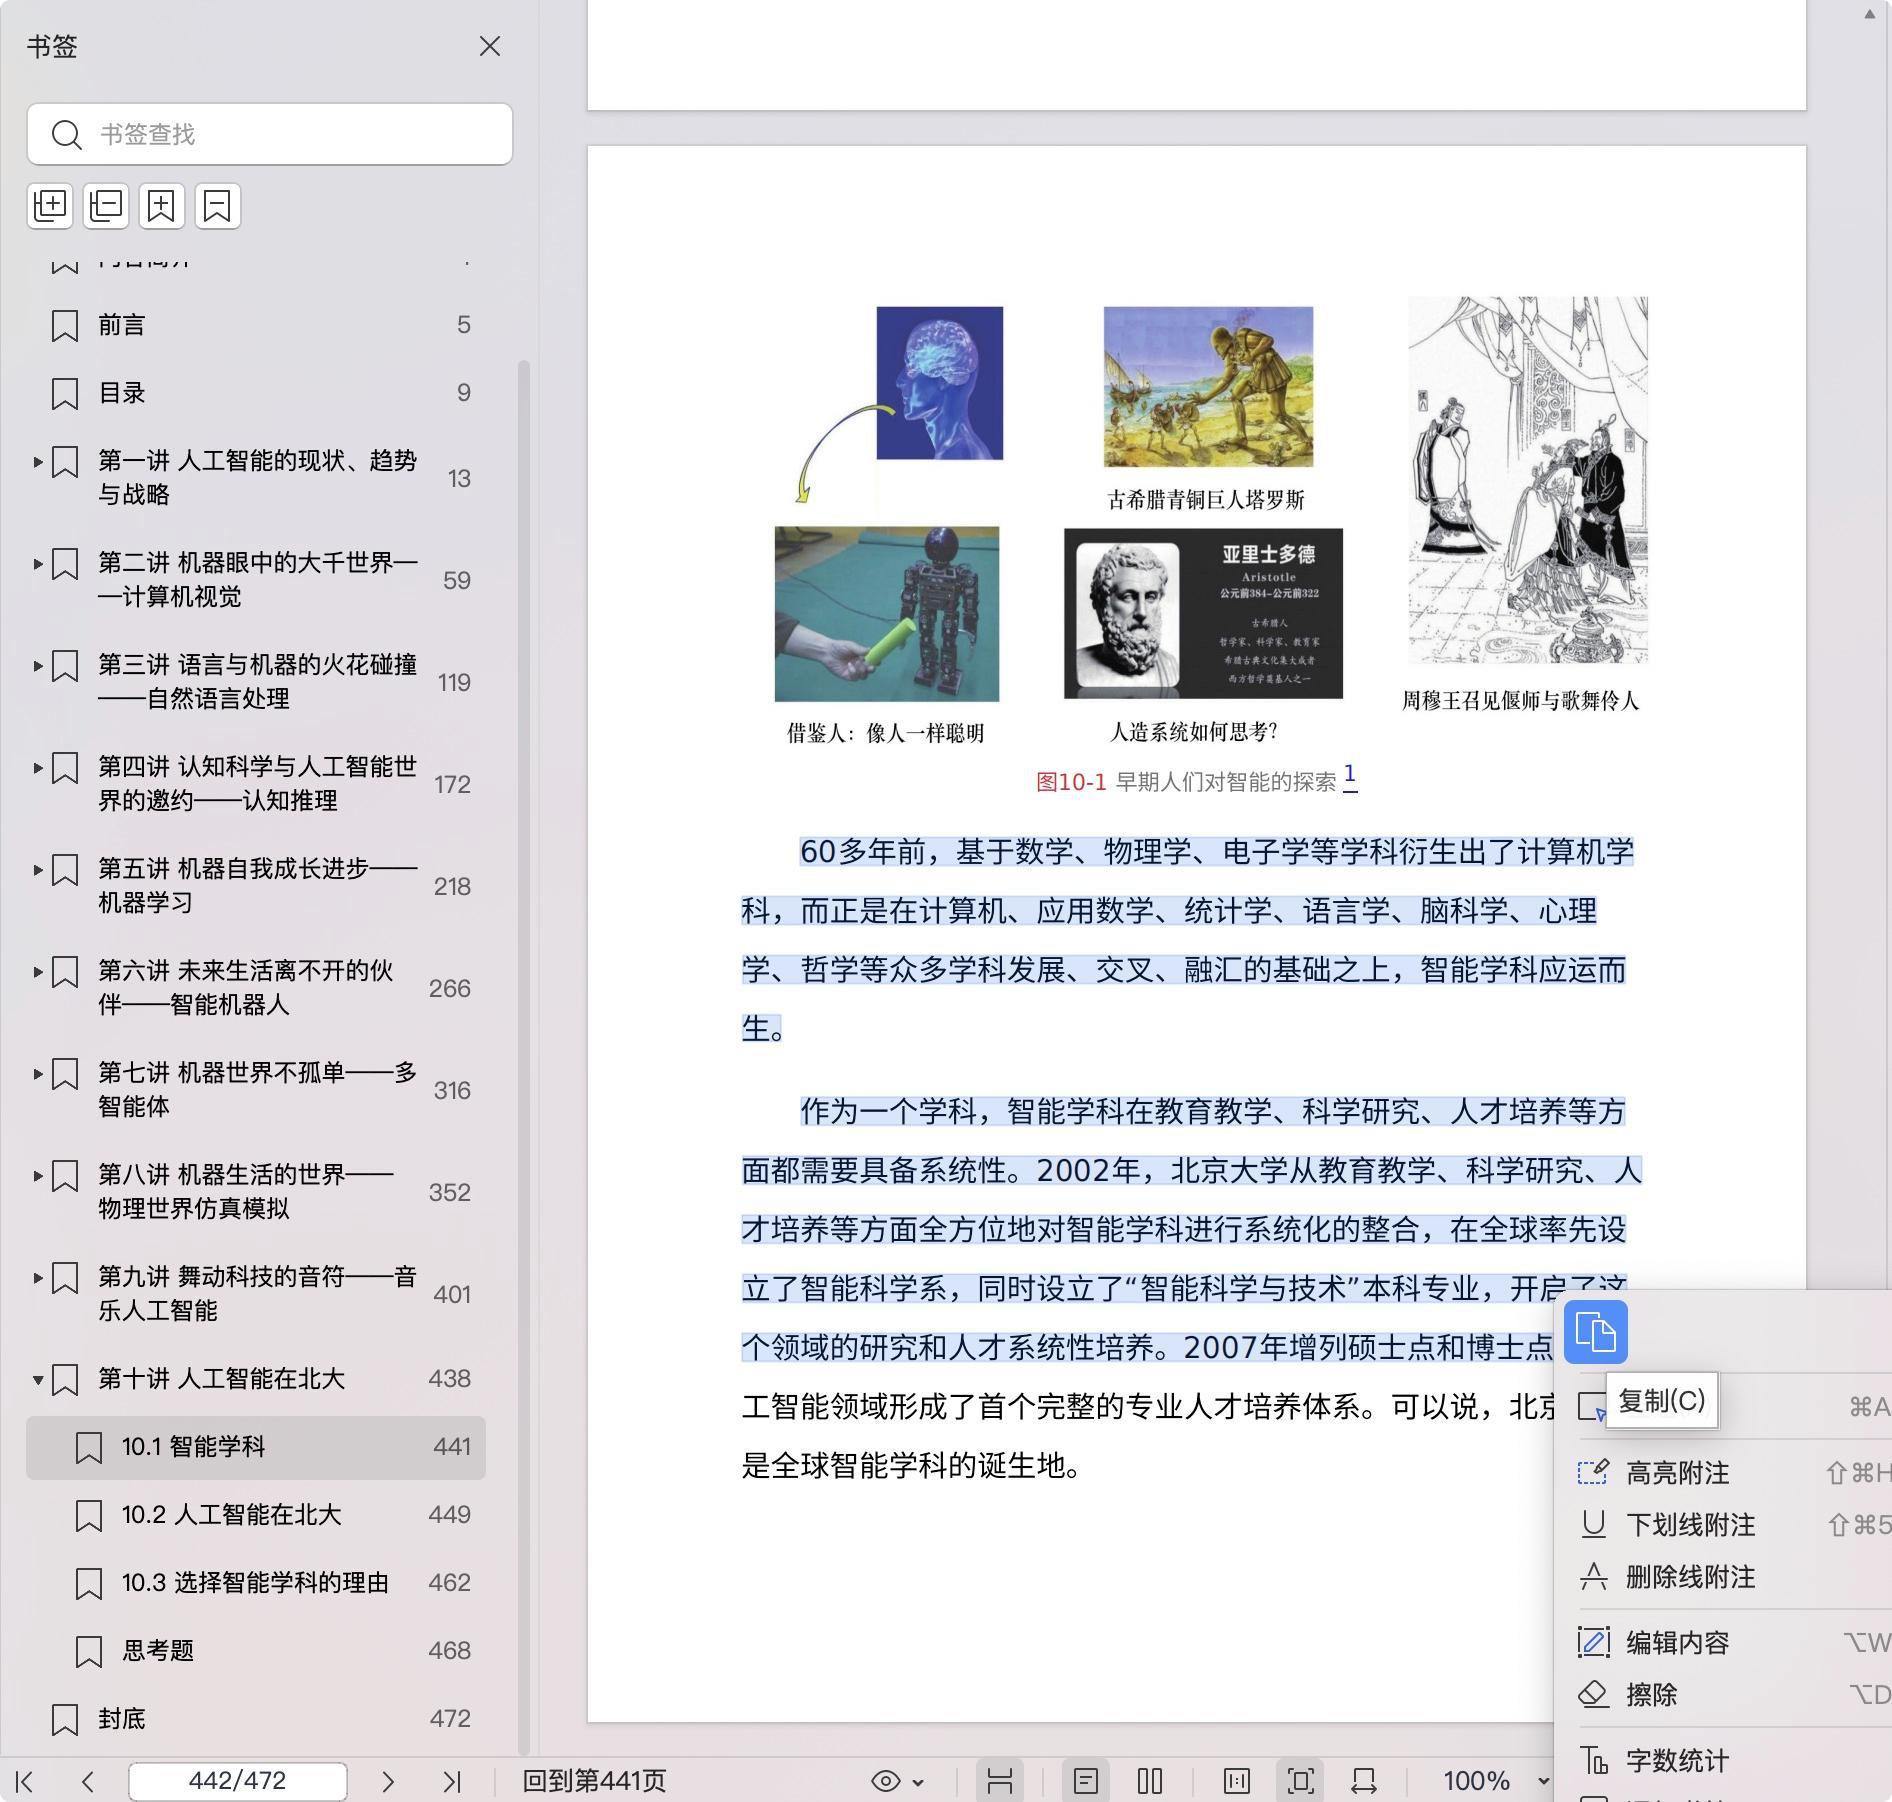The height and width of the screenshot is (1802, 1892).
Task: Select 下划线附注 in the context menu
Action: click(x=1690, y=1525)
